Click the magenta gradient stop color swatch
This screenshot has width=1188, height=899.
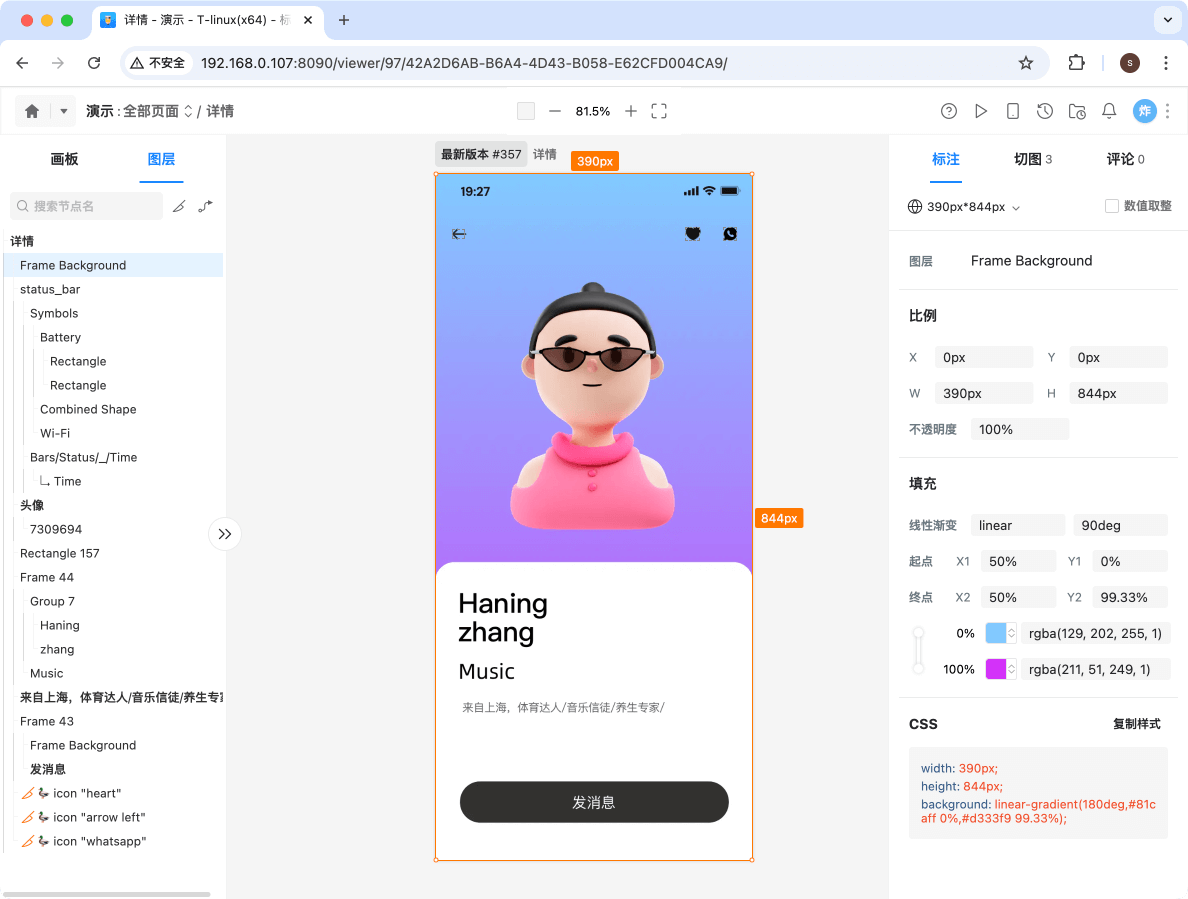point(994,669)
